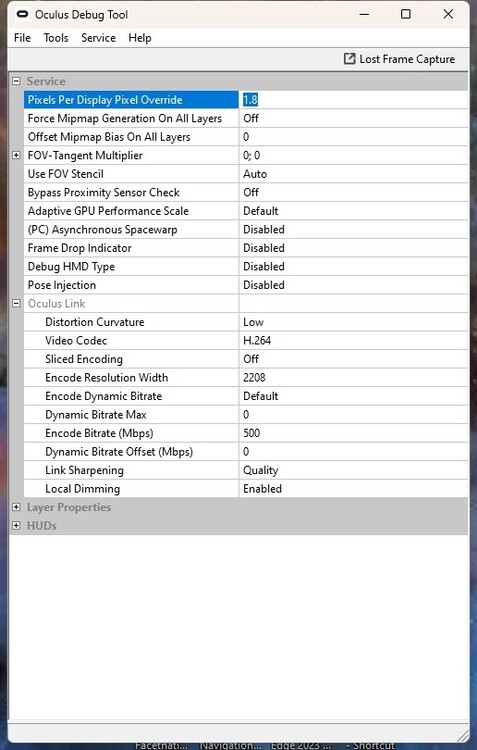Select the Distortion Curvature label
Image resolution: width=477 pixels, height=750 pixels.
(95, 322)
